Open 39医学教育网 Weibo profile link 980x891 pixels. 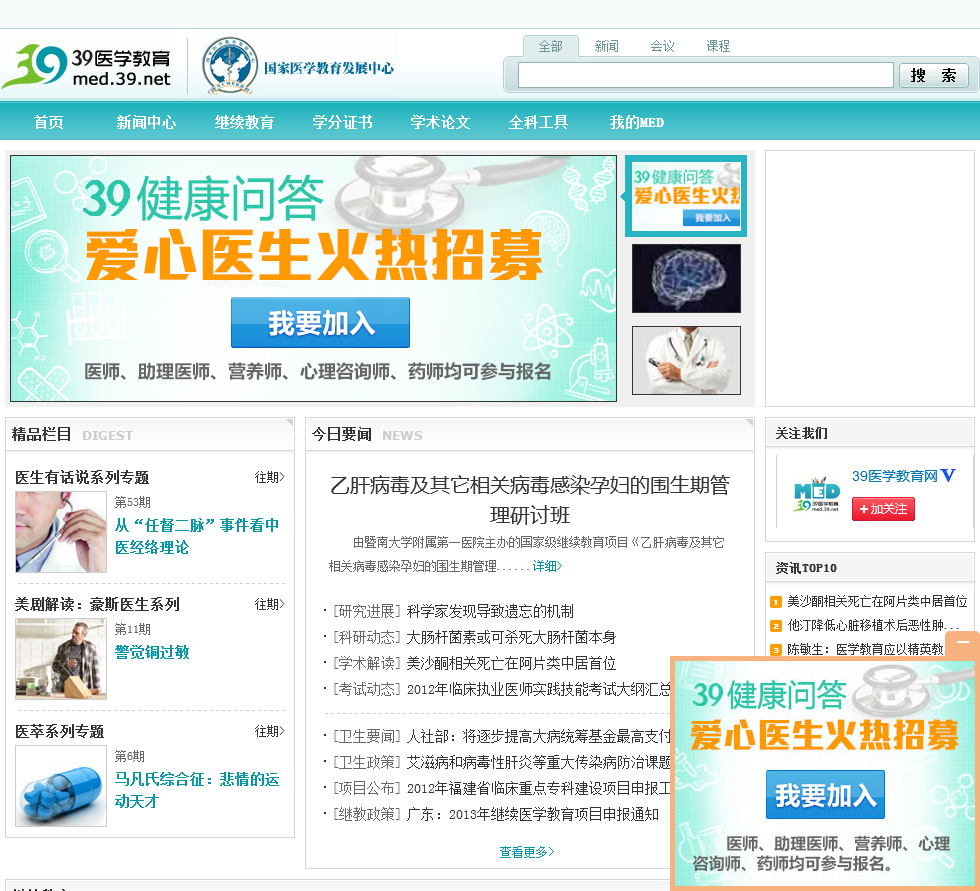(x=894, y=476)
